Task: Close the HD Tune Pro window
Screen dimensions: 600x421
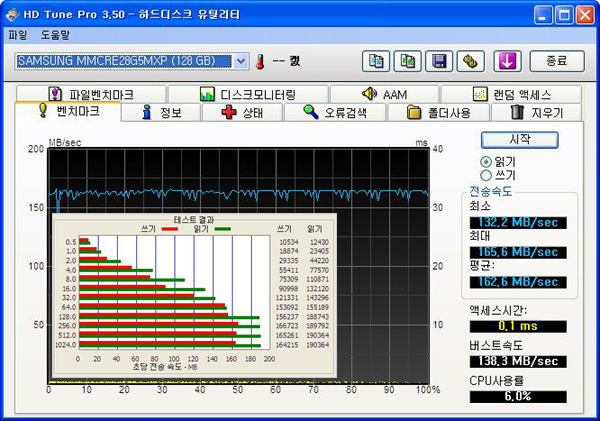Action: click(x=585, y=15)
